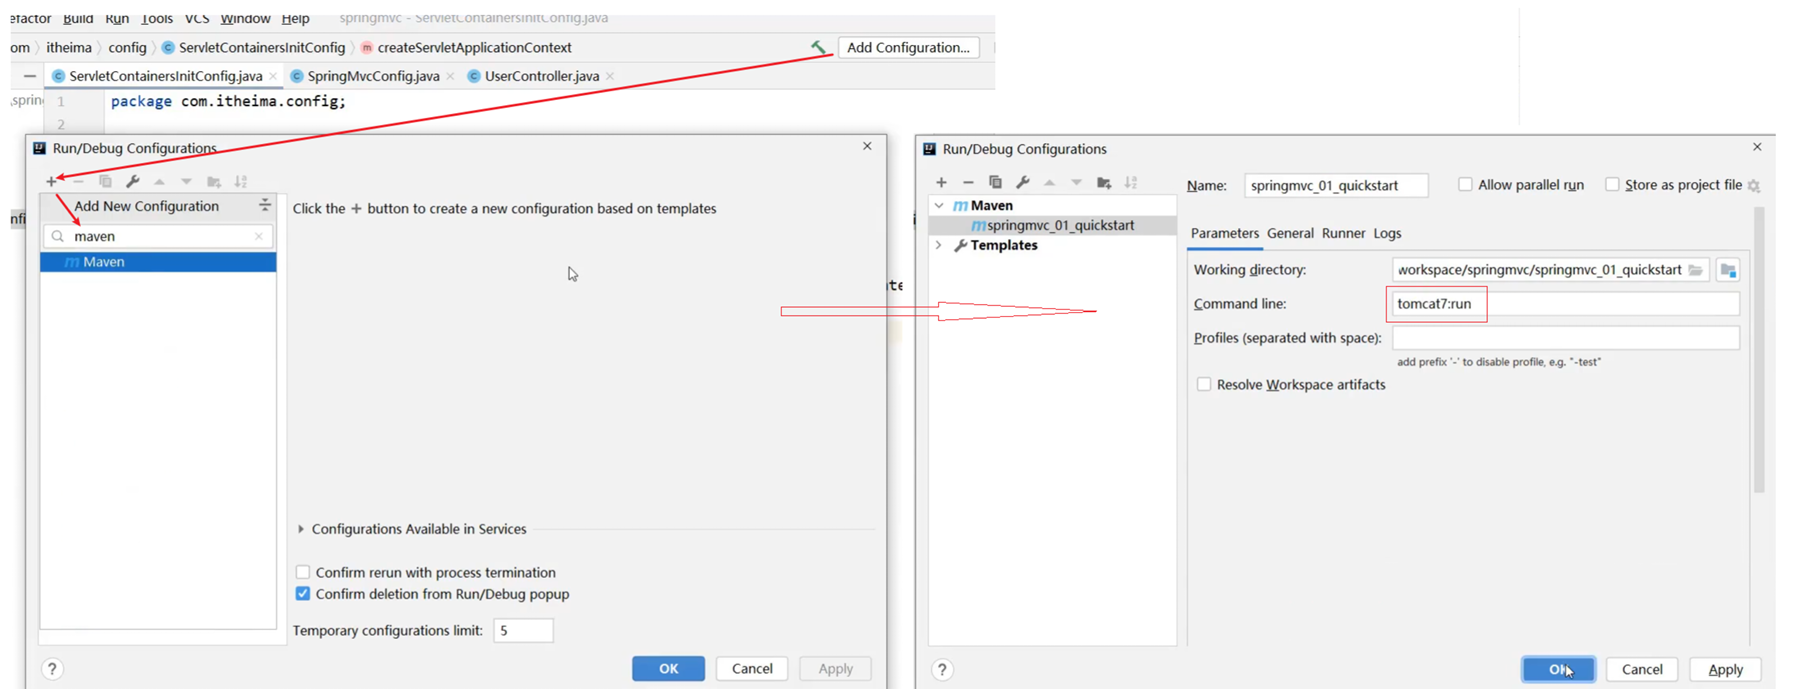Click Copy Configuration icon in left dialog
The image size is (1793, 700).
[105, 181]
